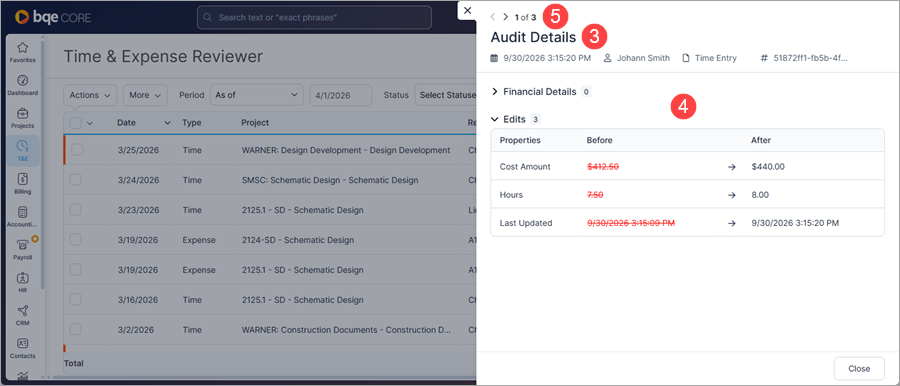900x386 pixels.
Task: Click SMSC: Schematic Design project cell
Action: [x=330, y=180]
